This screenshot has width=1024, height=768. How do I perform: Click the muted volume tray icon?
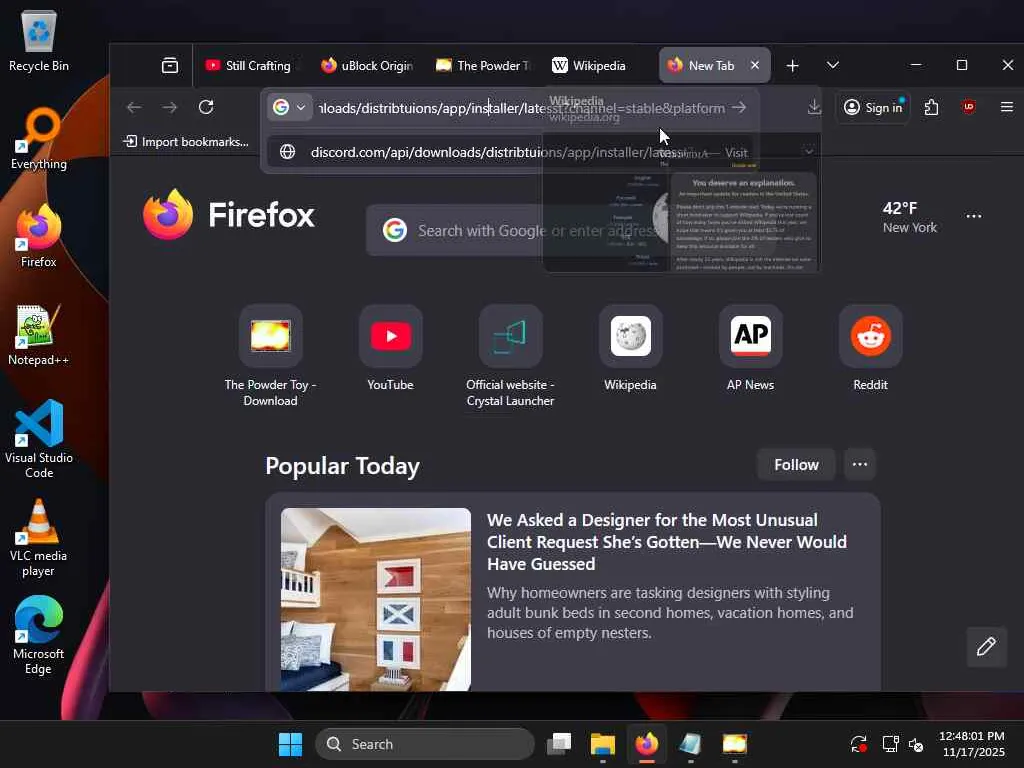coord(916,744)
